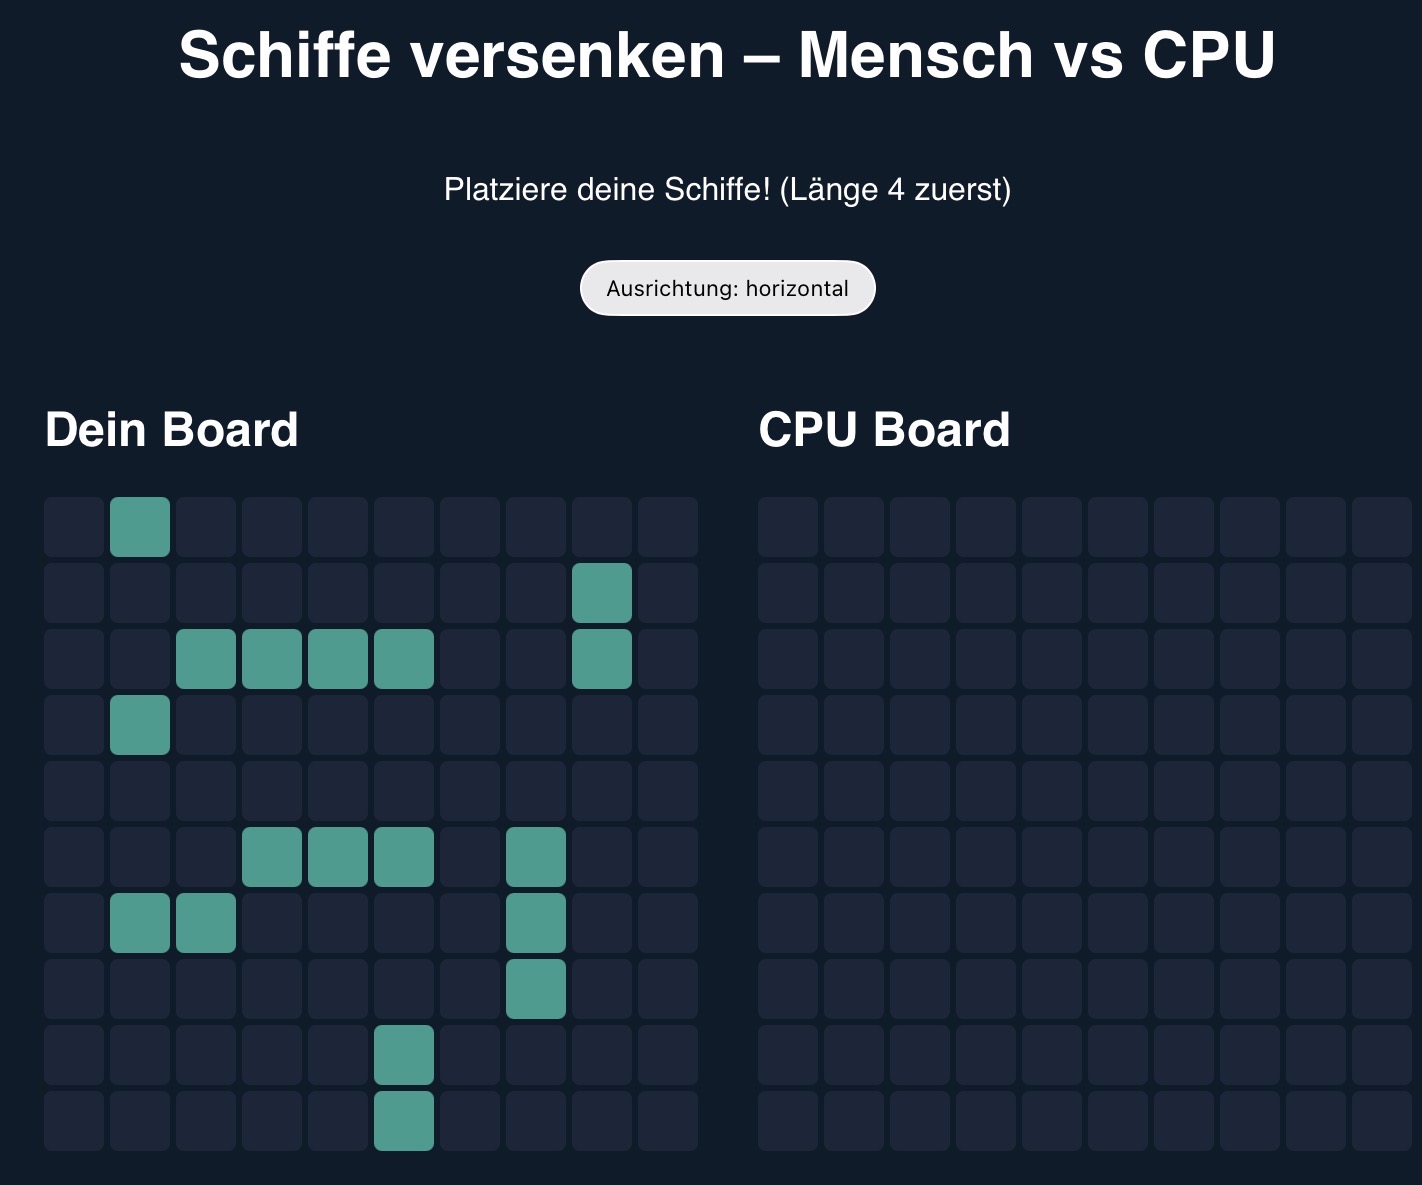This screenshot has width=1422, height=1185.
Task: Click the lone ship cell in Dein Board's fourth row
Action: point(140,725)
